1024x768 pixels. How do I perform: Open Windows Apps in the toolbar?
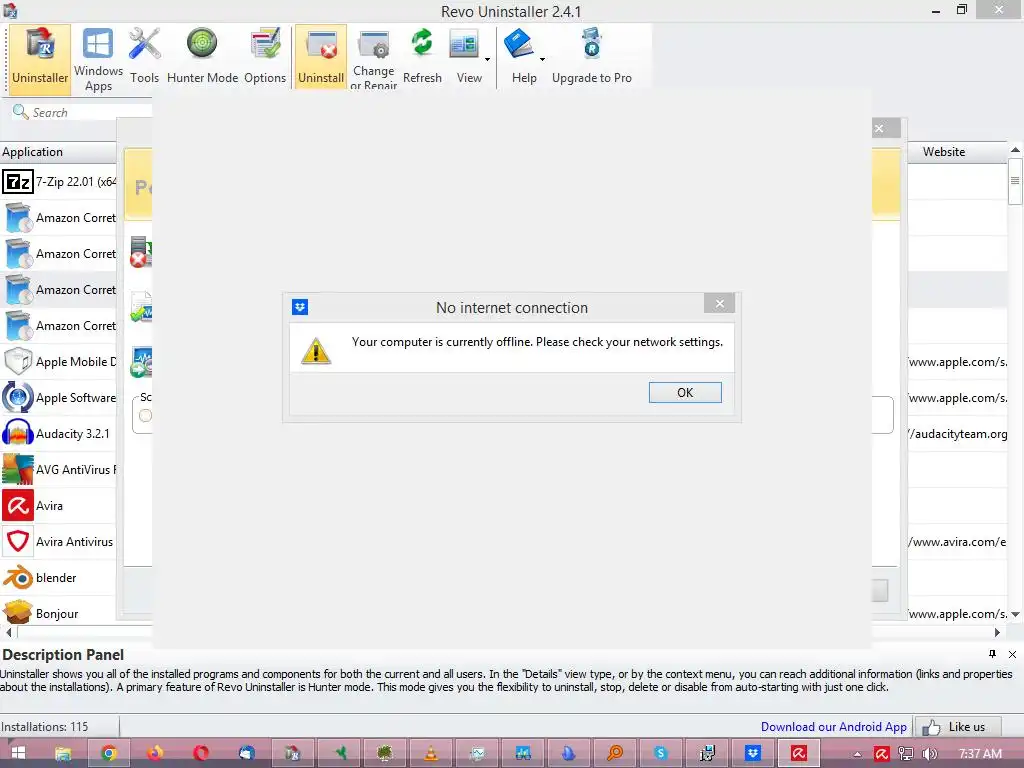tap(98, 58)
